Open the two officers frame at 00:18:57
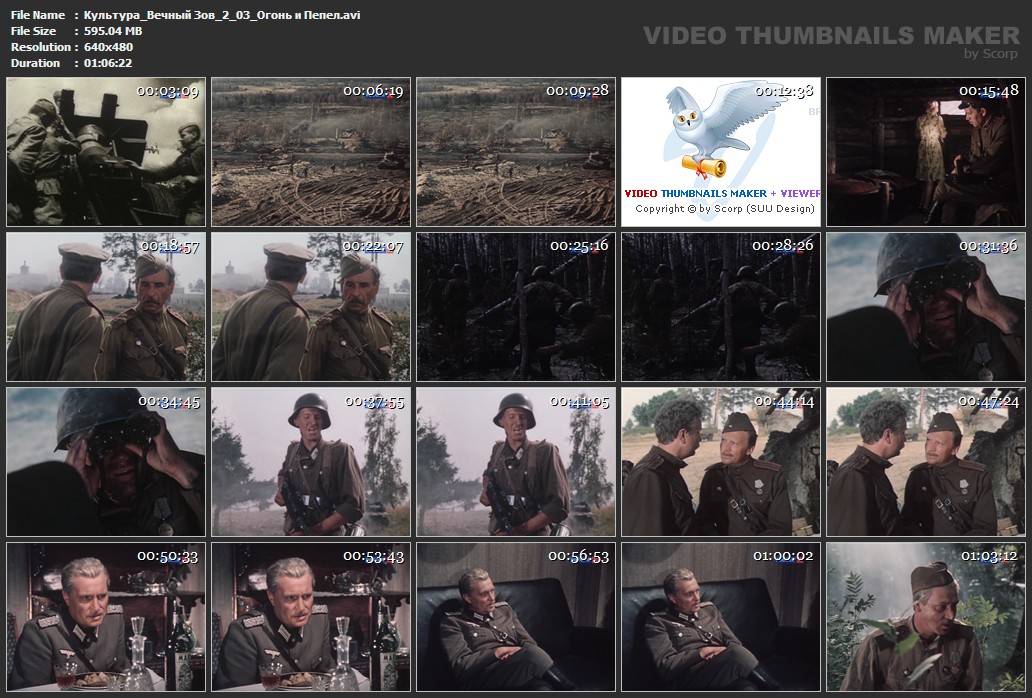Image resolution: width=1032 pixels, height=698 pixels. (106, 307)
